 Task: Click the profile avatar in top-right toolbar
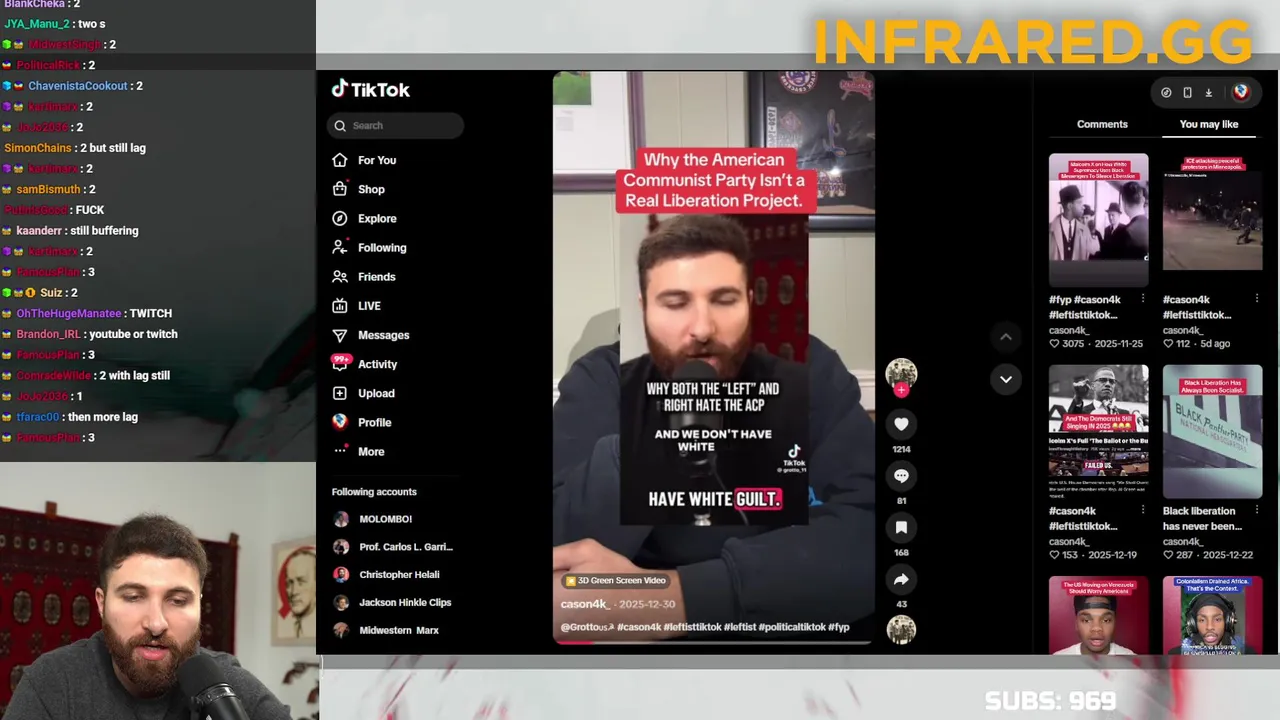click(1241, 92)
